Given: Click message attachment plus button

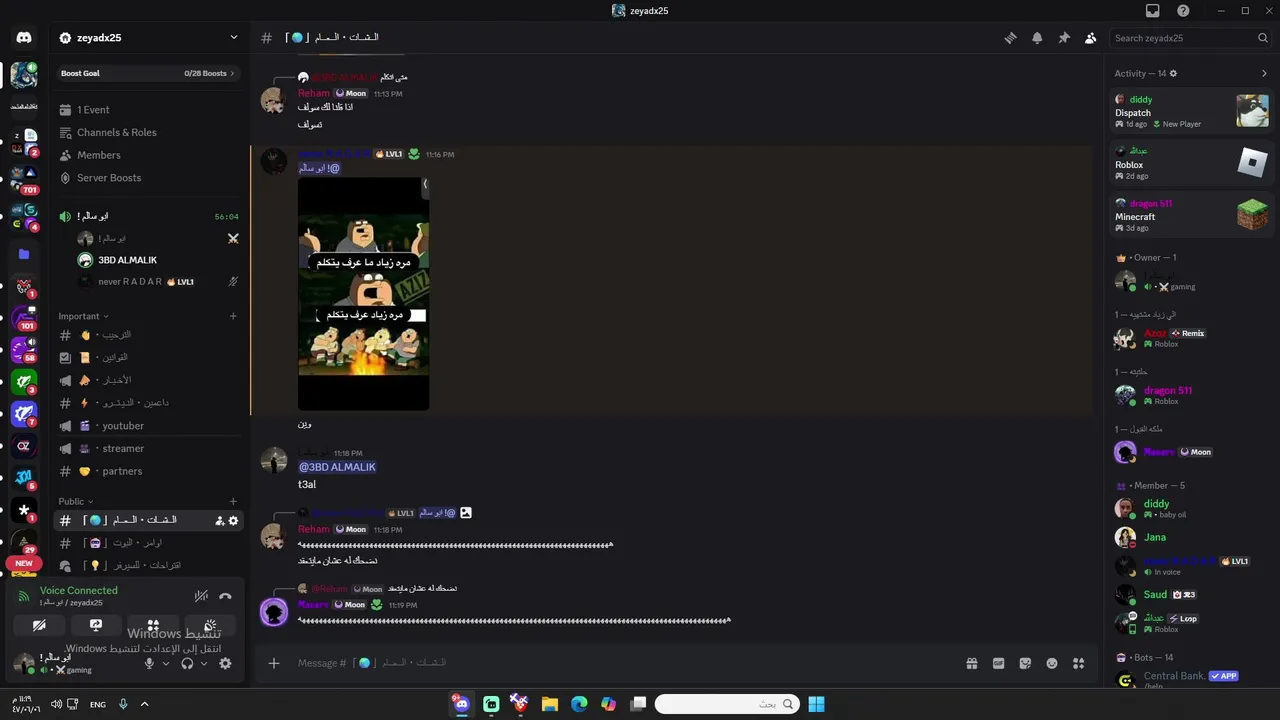Looking at the screenshot, I should [x=273, y=663].
